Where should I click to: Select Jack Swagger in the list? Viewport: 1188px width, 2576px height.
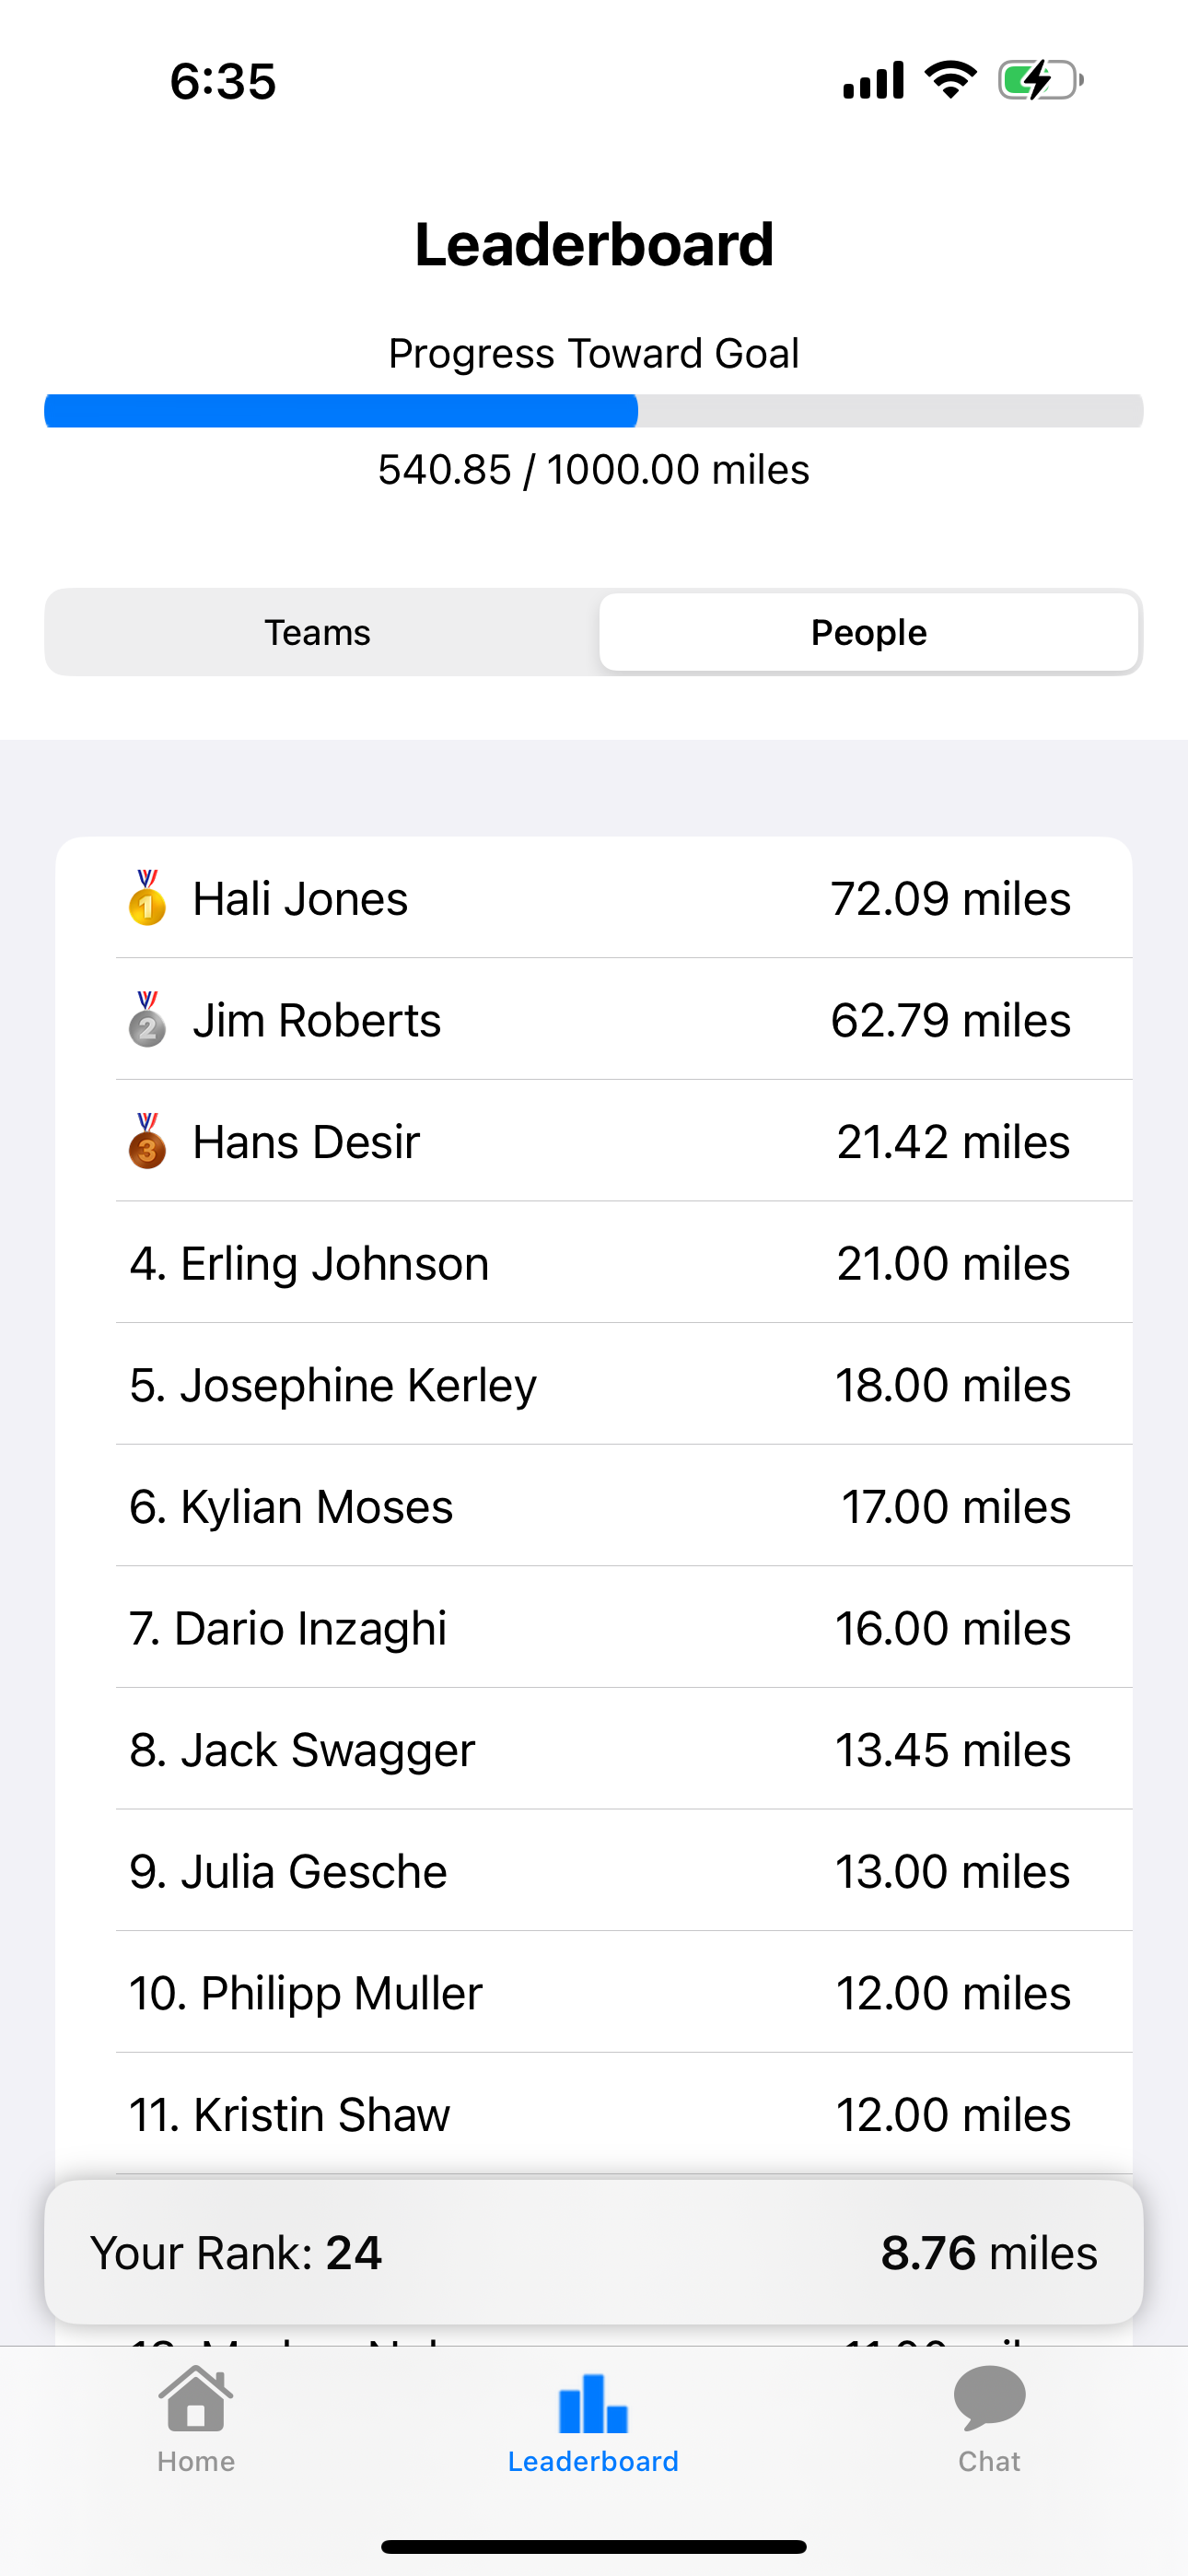tap(594, 1749)
